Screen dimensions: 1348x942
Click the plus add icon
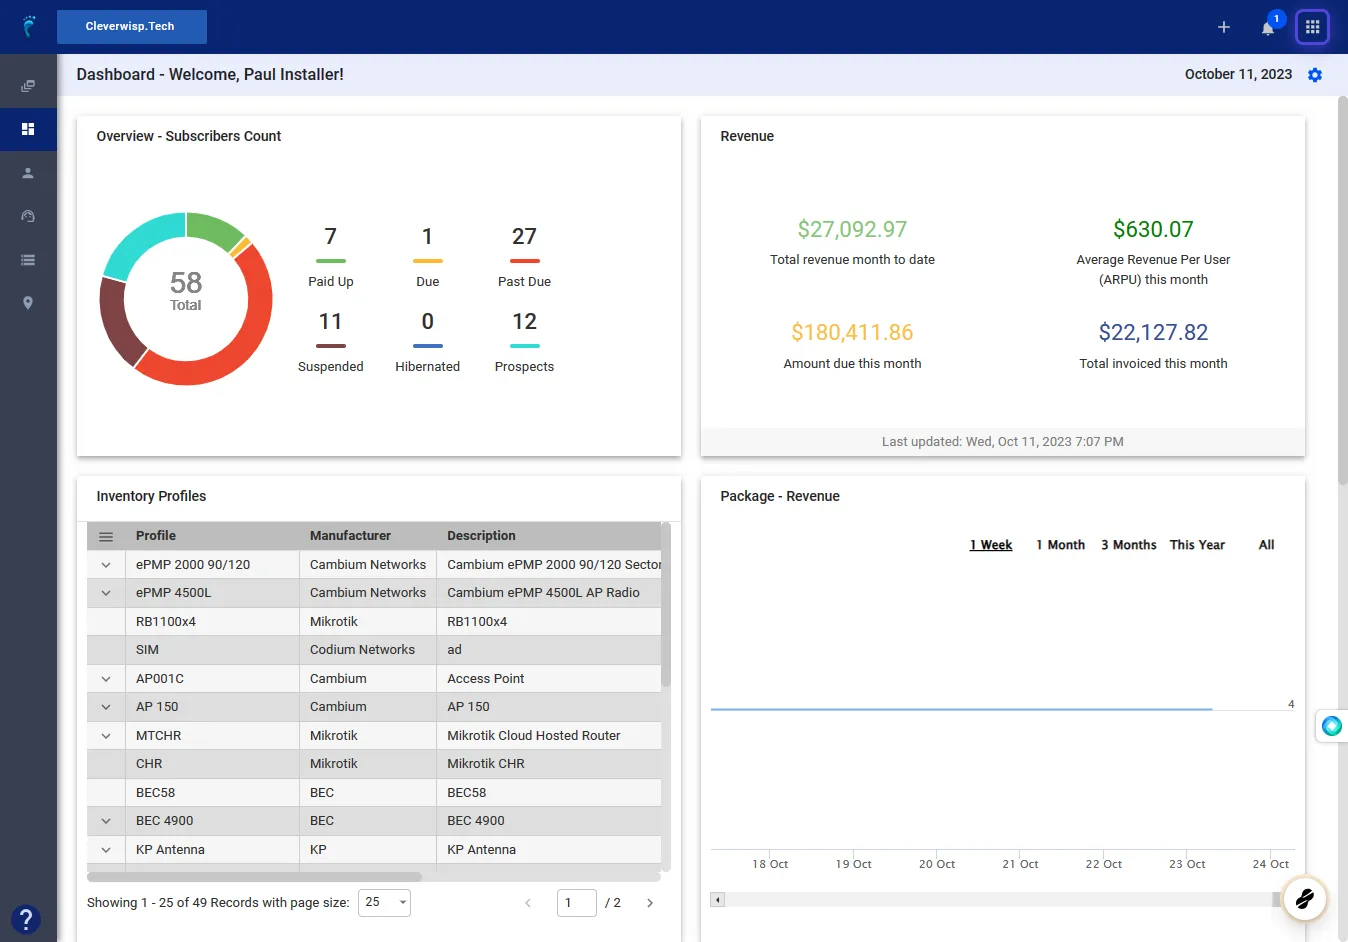(1223, 27)
